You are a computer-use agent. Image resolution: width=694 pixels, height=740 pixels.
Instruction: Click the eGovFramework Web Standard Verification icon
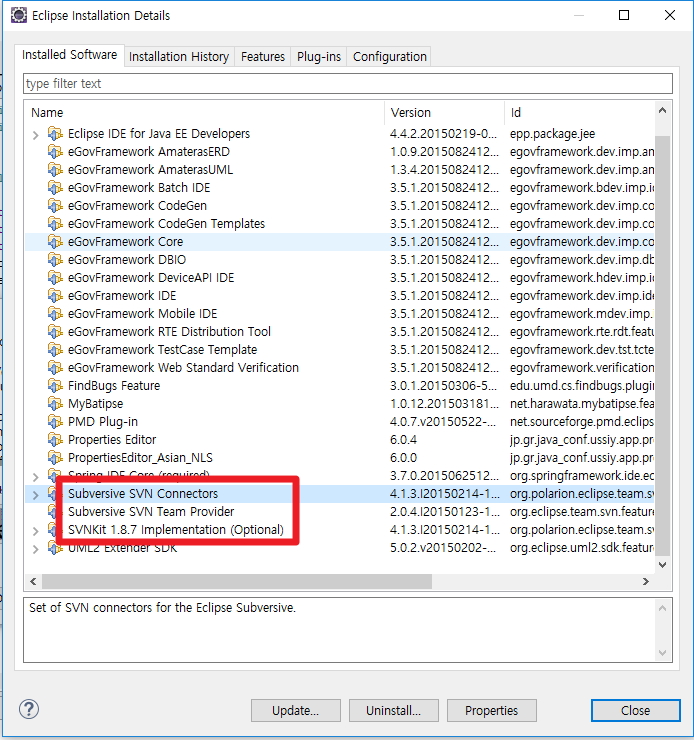tap(55, 368)
